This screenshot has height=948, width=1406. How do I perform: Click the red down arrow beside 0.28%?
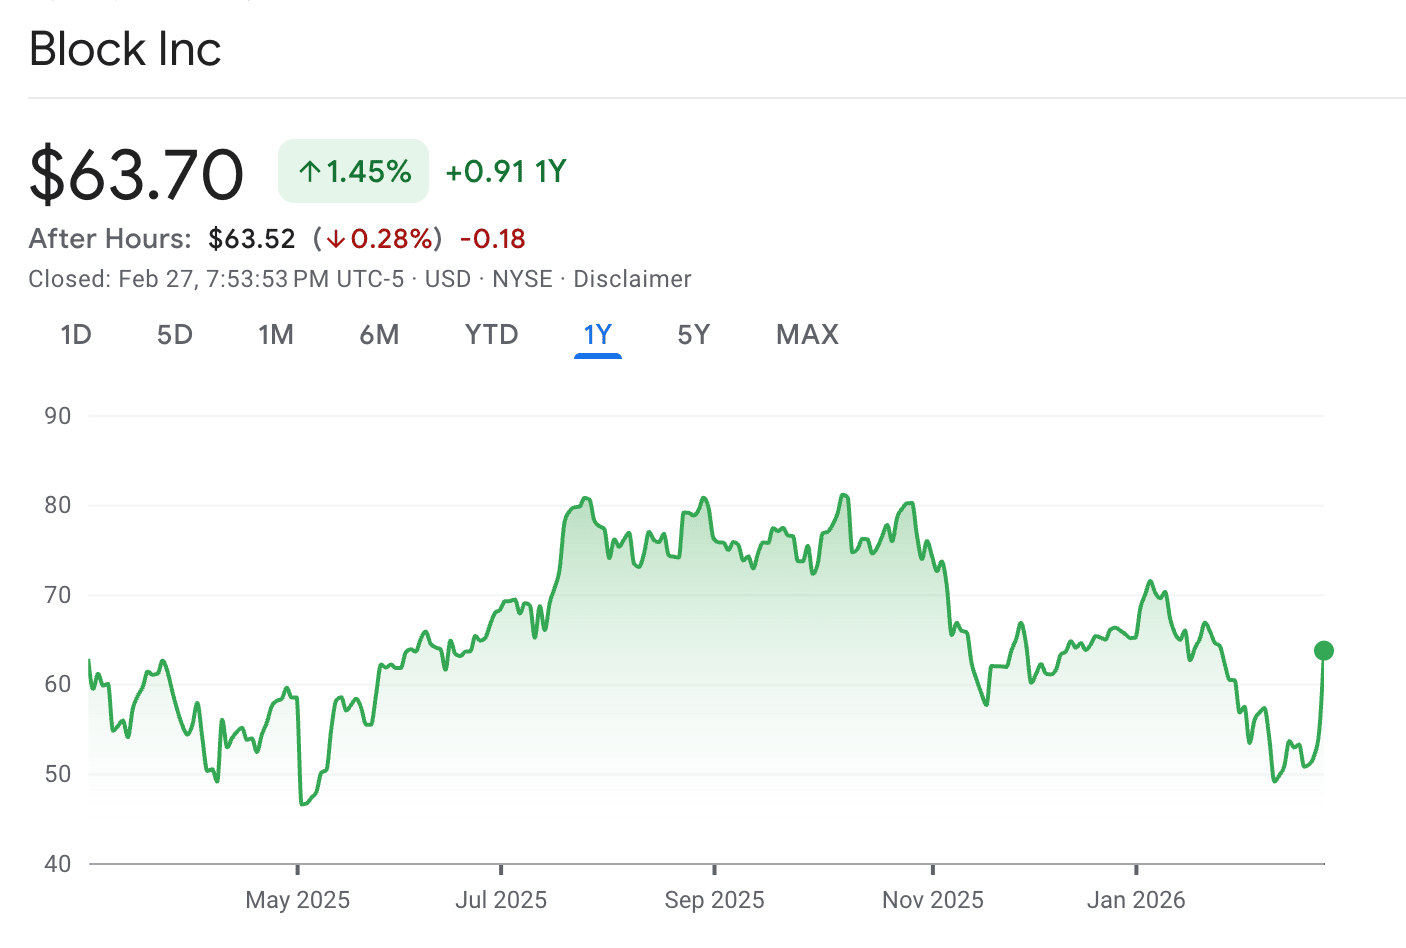point(335,239)
